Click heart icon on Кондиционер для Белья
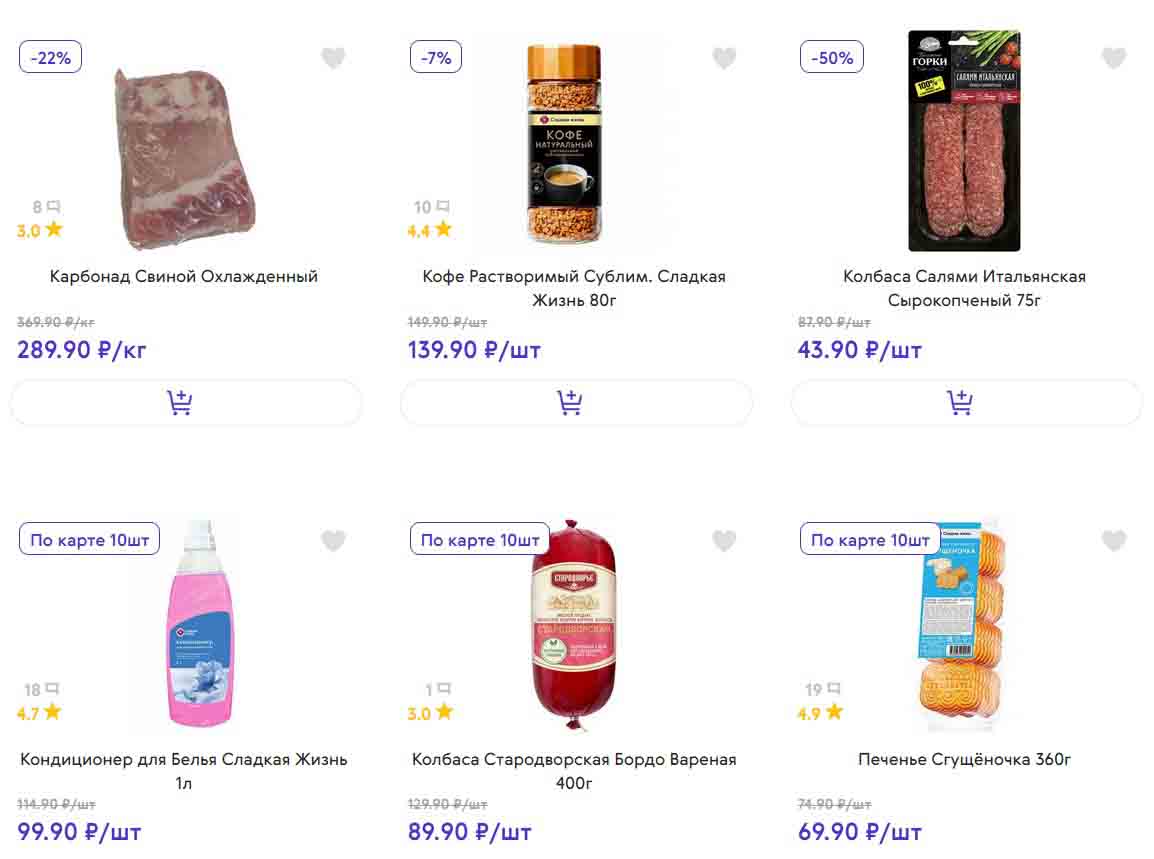This screenshot has width=1154, height=859. point(333,541)
